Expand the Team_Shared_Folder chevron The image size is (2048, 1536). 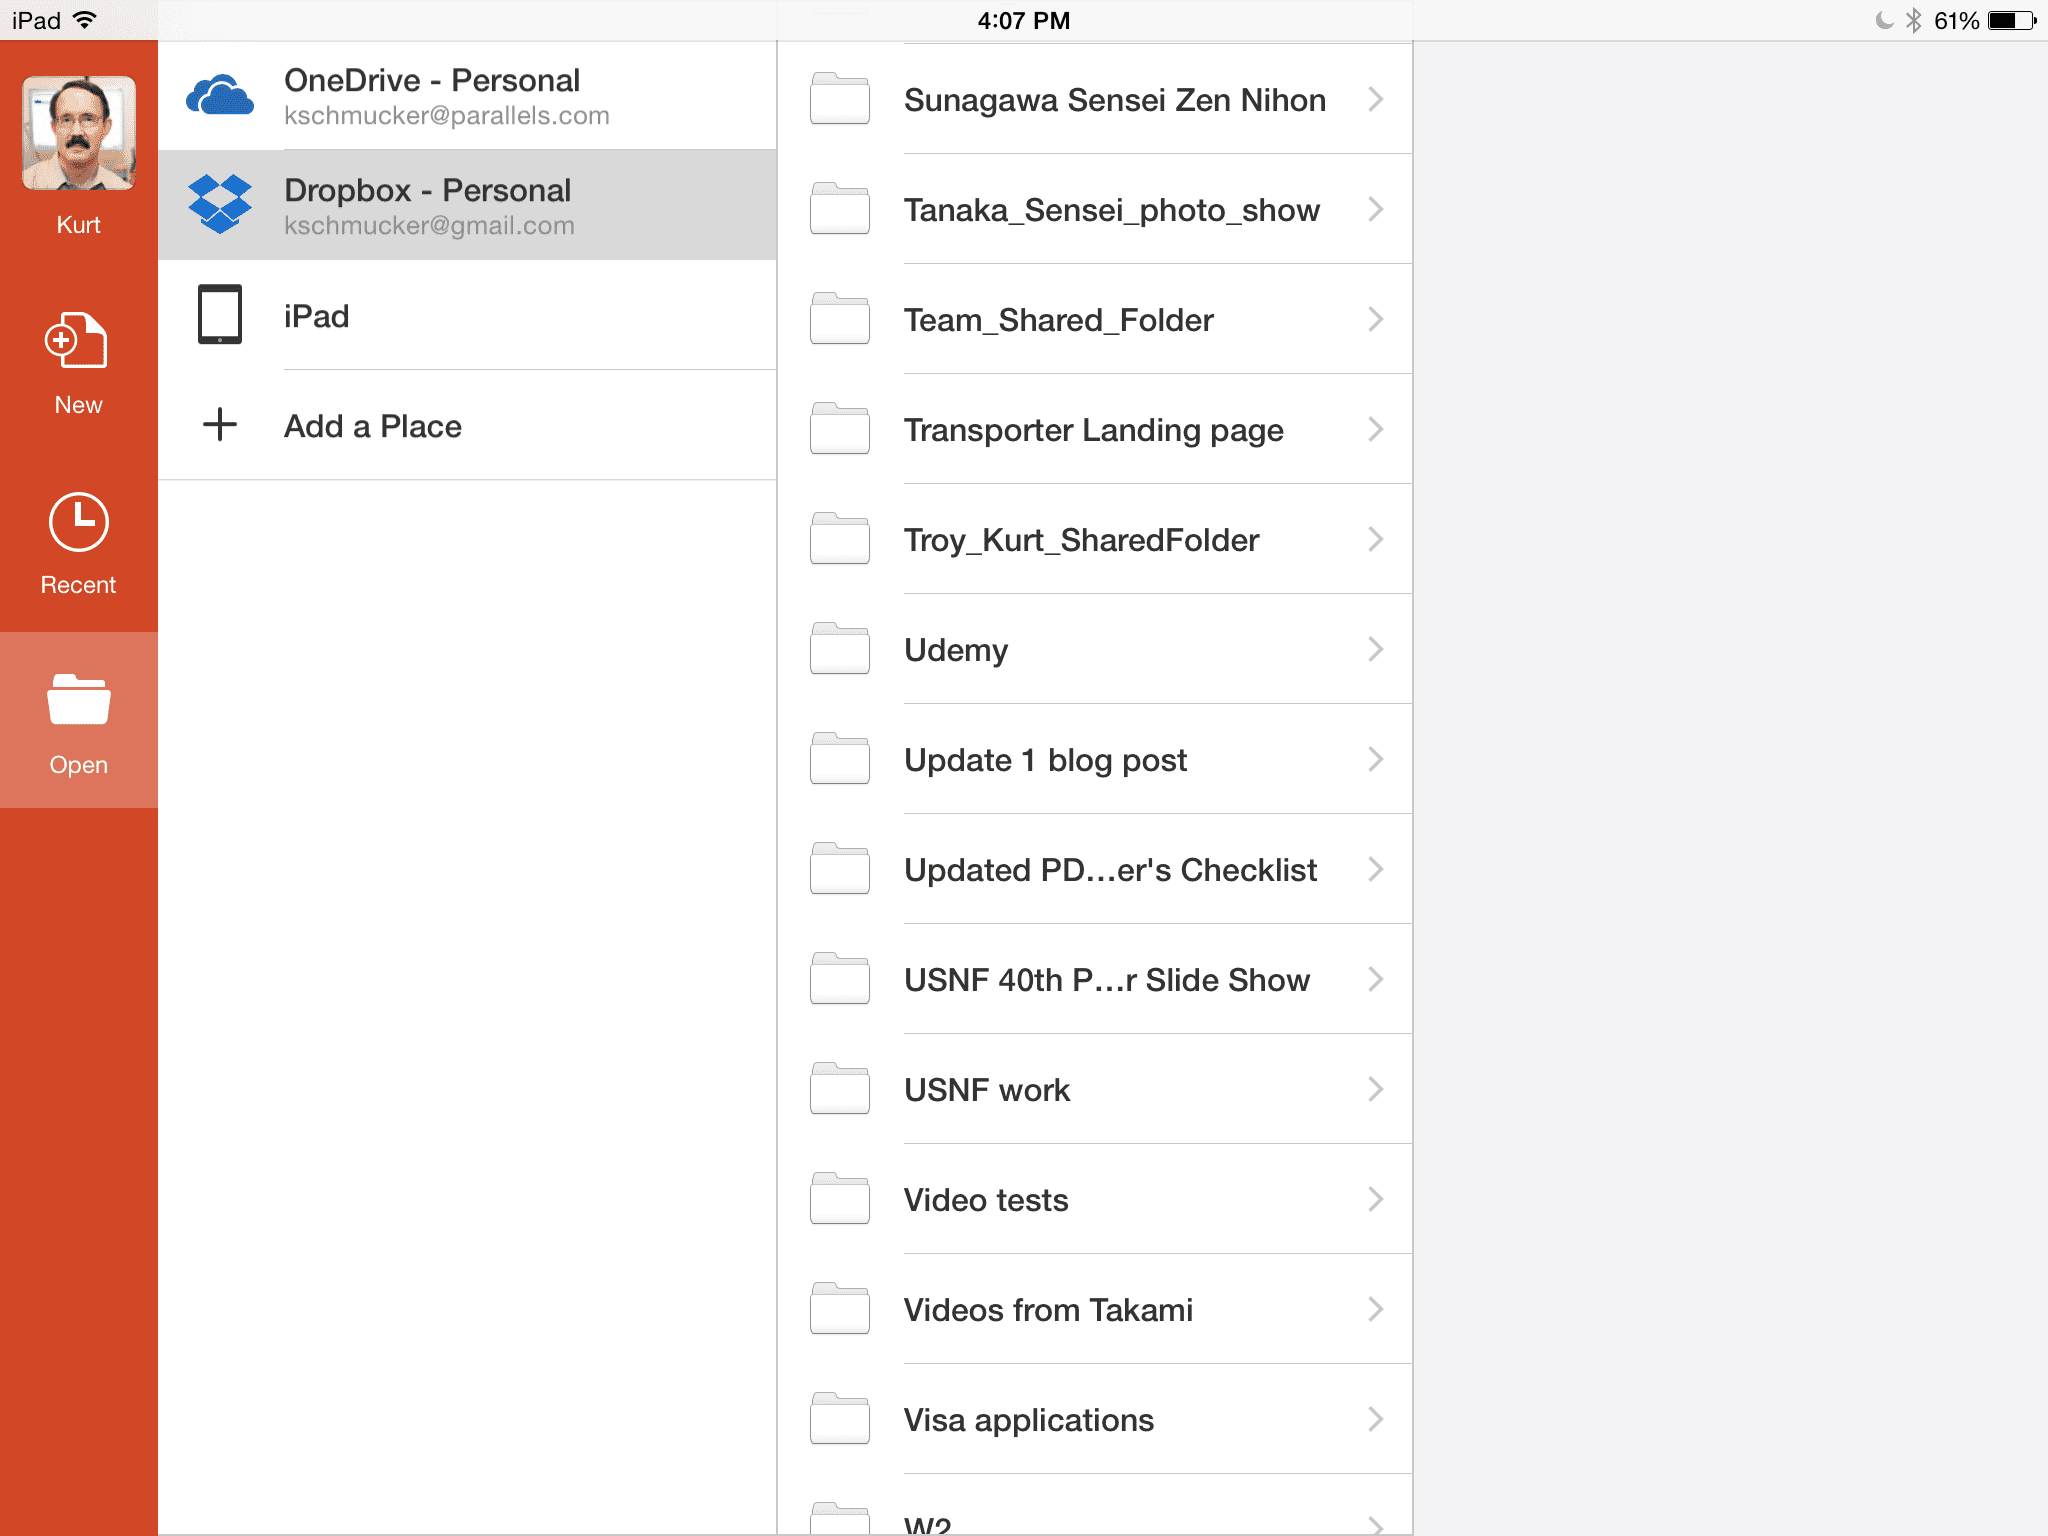tap(1376, 319)
